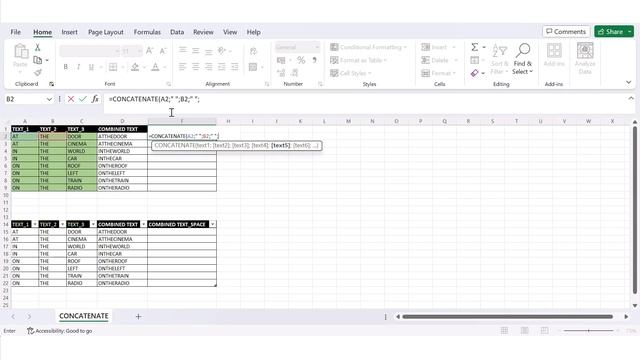Click the Format Painter brush icon
The height and width of the screenshot is (360, 640).
tap(38, 73)
